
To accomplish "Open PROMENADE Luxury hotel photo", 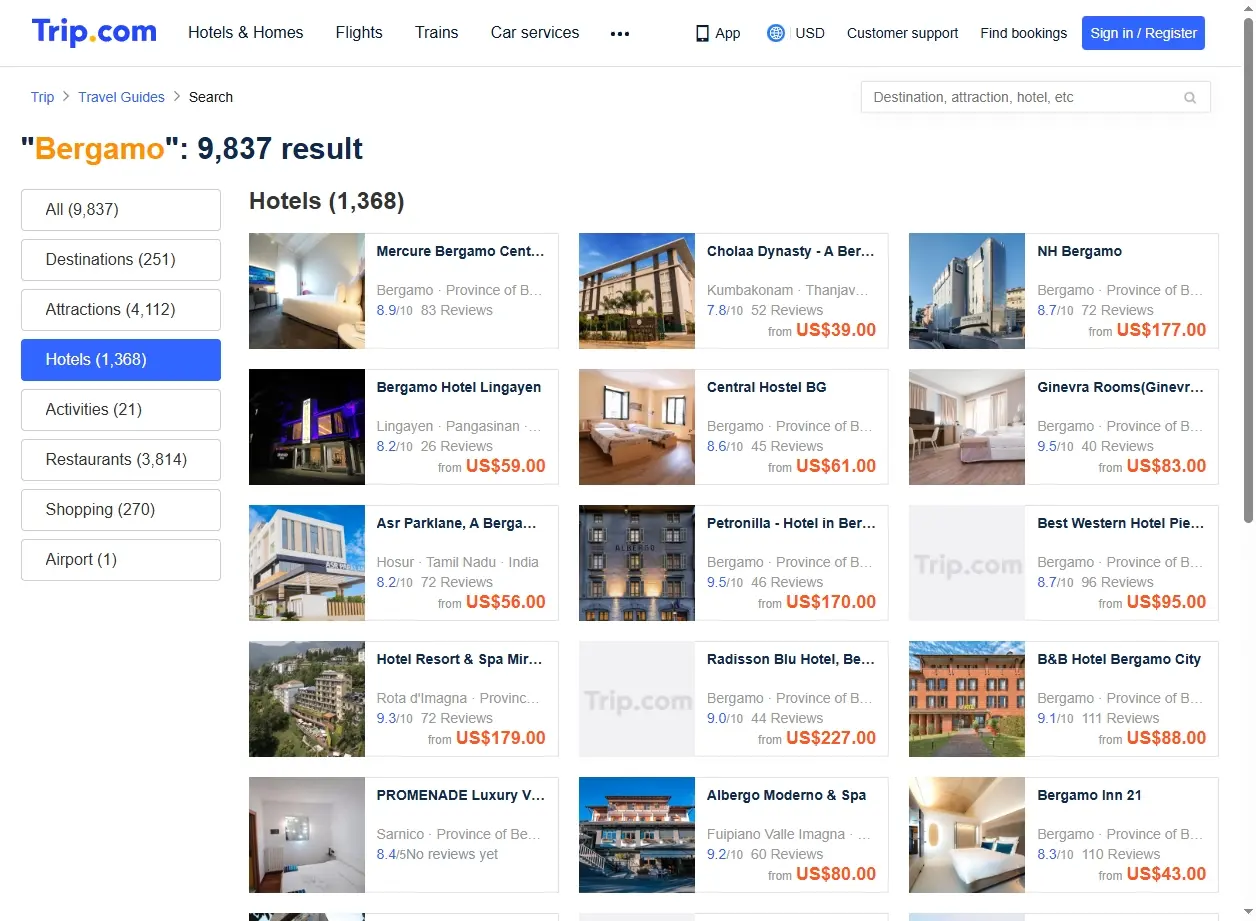I will [307, 835].
